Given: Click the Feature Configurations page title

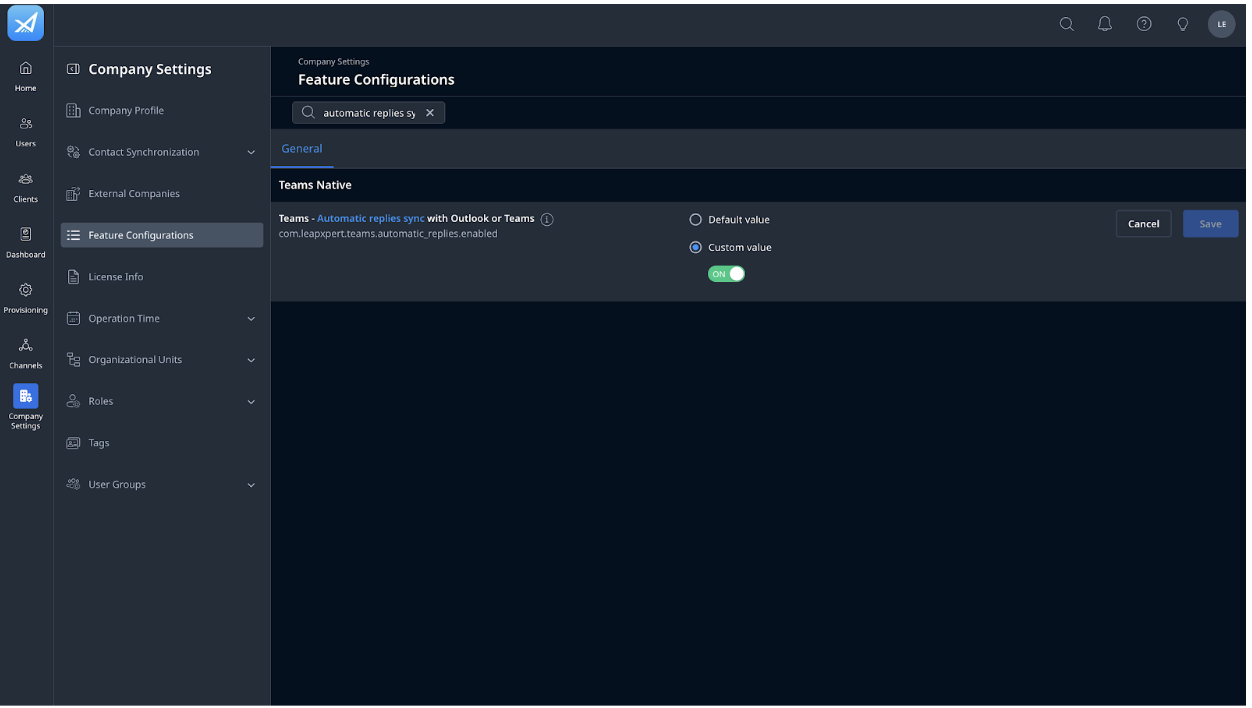Looking at the screenshot, I should coord(376,80).
